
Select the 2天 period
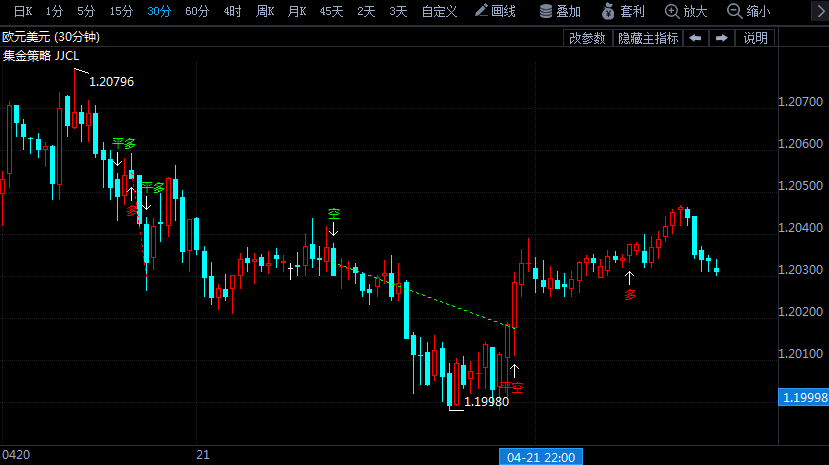(x=366, y=11)
